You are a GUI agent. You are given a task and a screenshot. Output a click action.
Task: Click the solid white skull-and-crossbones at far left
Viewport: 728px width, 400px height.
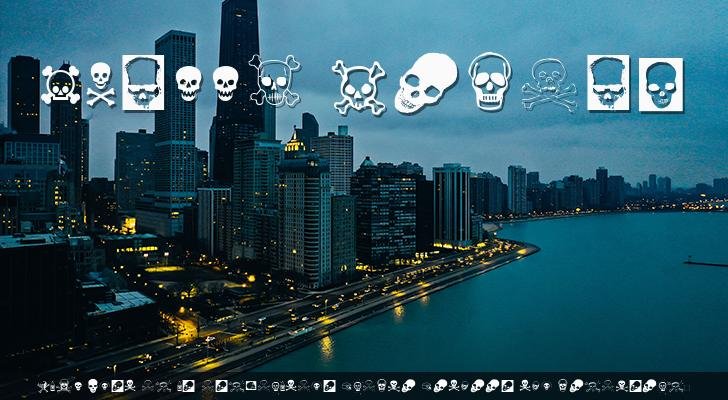click(60, 85)
